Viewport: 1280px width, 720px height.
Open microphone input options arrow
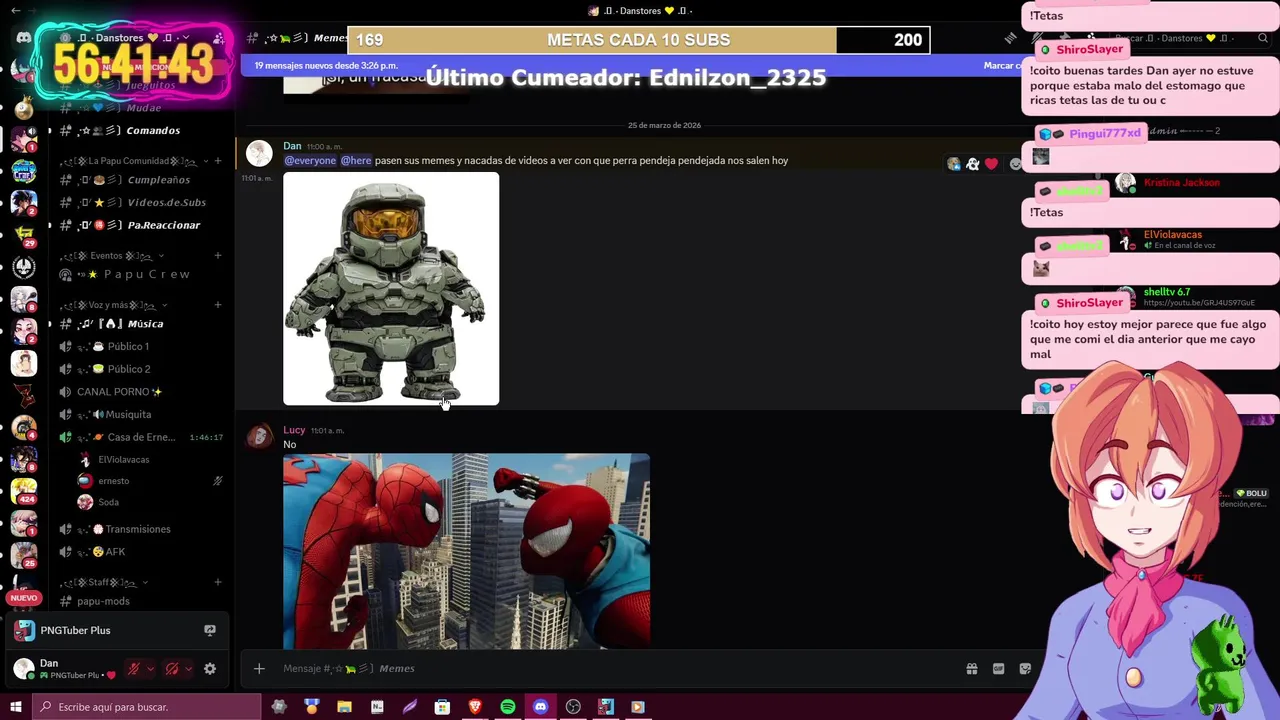click(150, 669)
